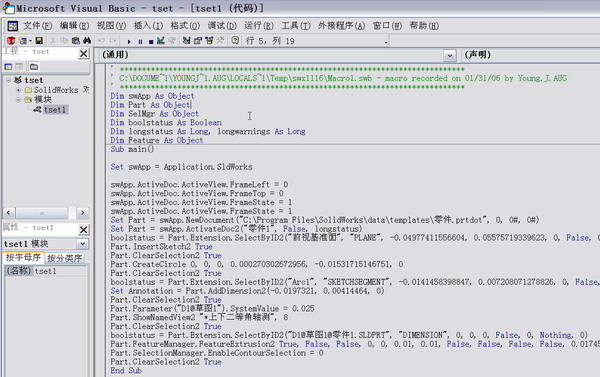Image resolution: width=600 pixels, height=377 pixels.
Task: Click 'Part.InsertSketch2 True' code line
Action: coord(161,247)
